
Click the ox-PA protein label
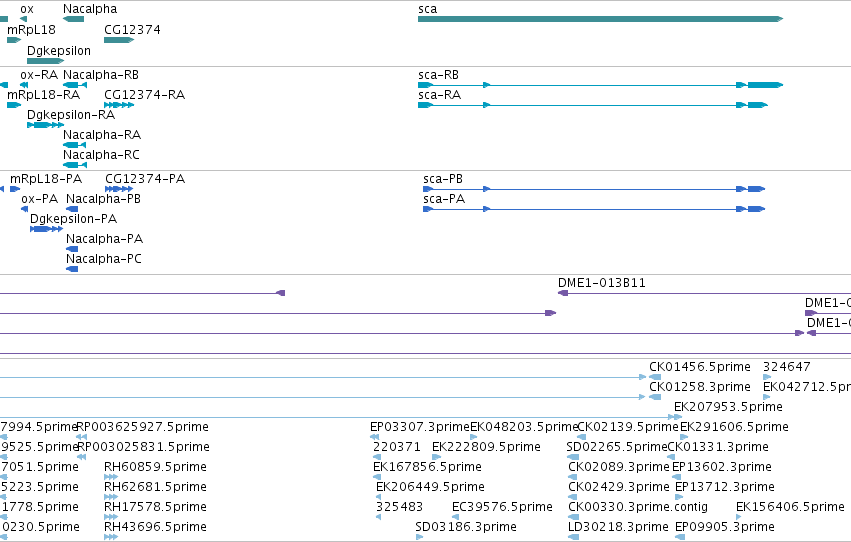(x=40, y=199)
